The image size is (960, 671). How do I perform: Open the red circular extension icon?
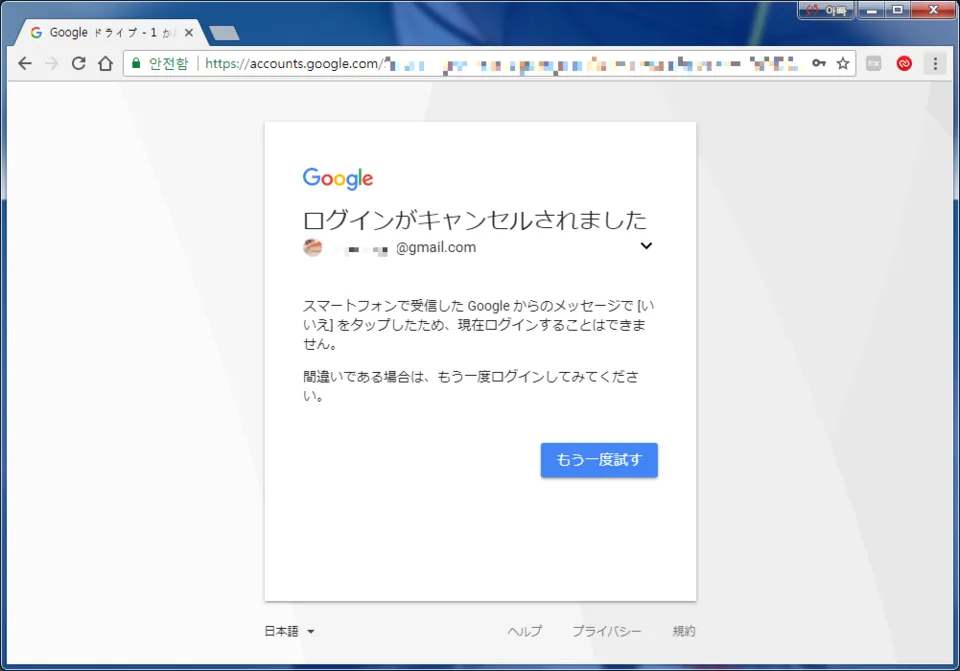(x=904, y=63)
